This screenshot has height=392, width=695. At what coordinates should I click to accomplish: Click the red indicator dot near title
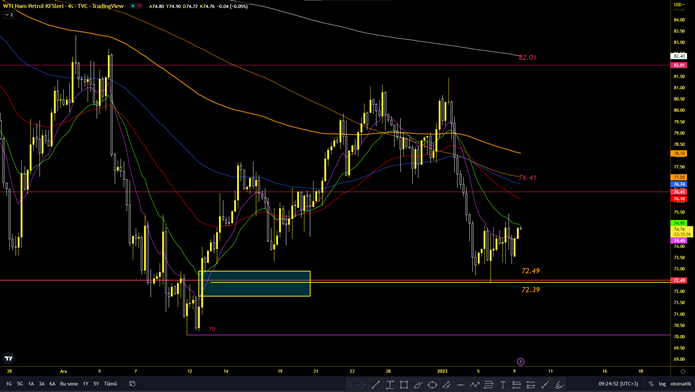tap(140, 6)
